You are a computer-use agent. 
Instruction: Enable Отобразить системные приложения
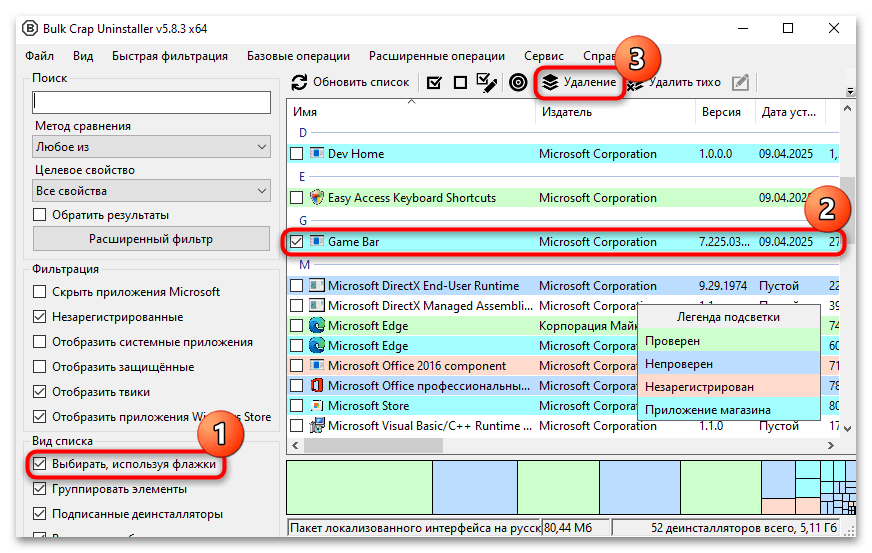(x=39, y=342)
